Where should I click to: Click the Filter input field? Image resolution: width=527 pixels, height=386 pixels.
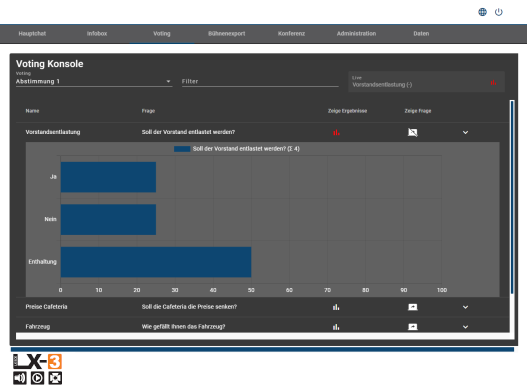(260, 81)
